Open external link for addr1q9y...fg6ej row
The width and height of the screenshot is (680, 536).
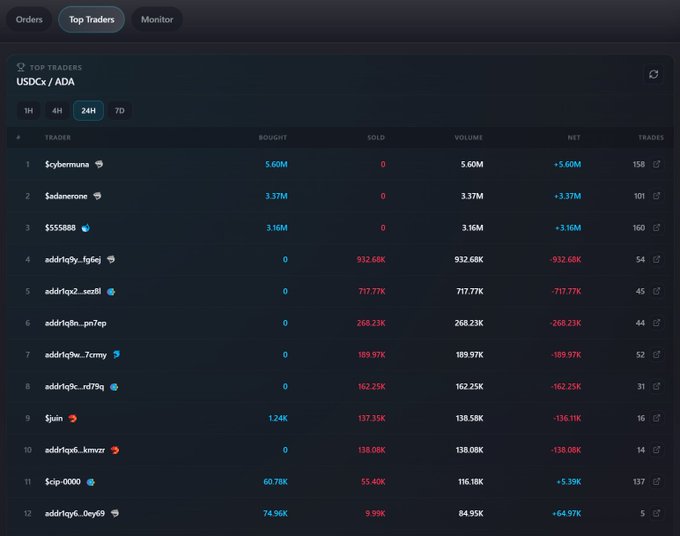(657, 259)
